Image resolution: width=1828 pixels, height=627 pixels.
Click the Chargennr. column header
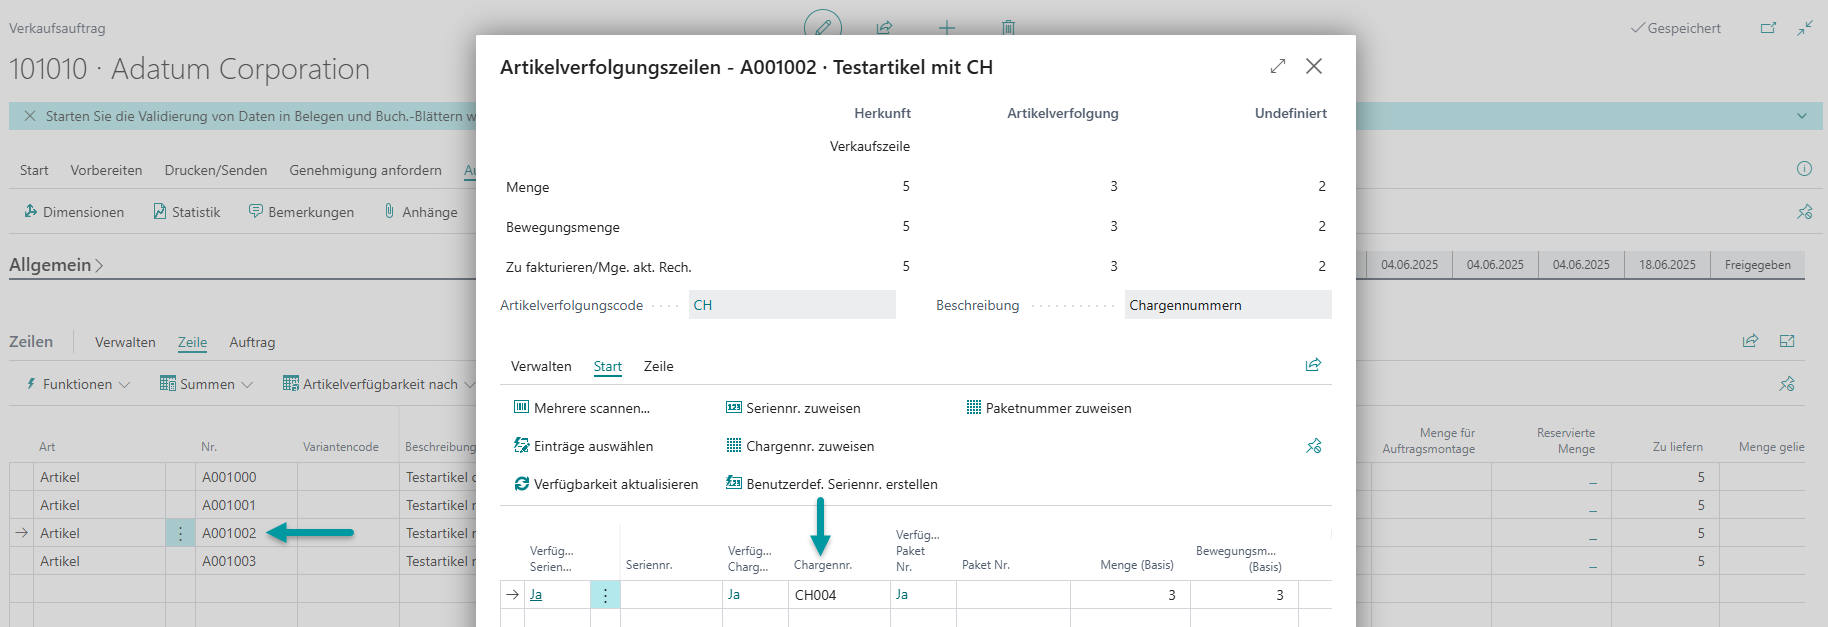(823, 565)
